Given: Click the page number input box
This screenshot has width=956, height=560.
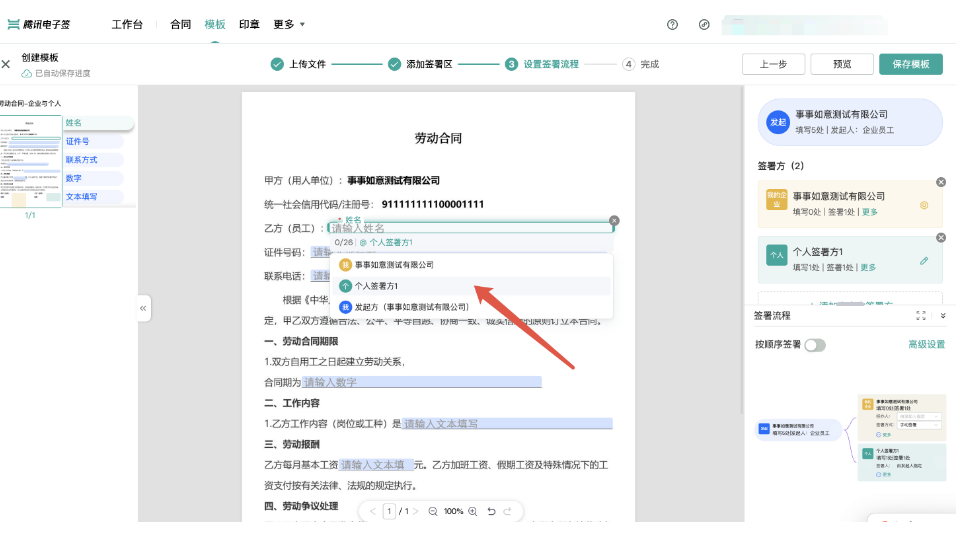Looking at the screenshot, I should pos(389,511).
